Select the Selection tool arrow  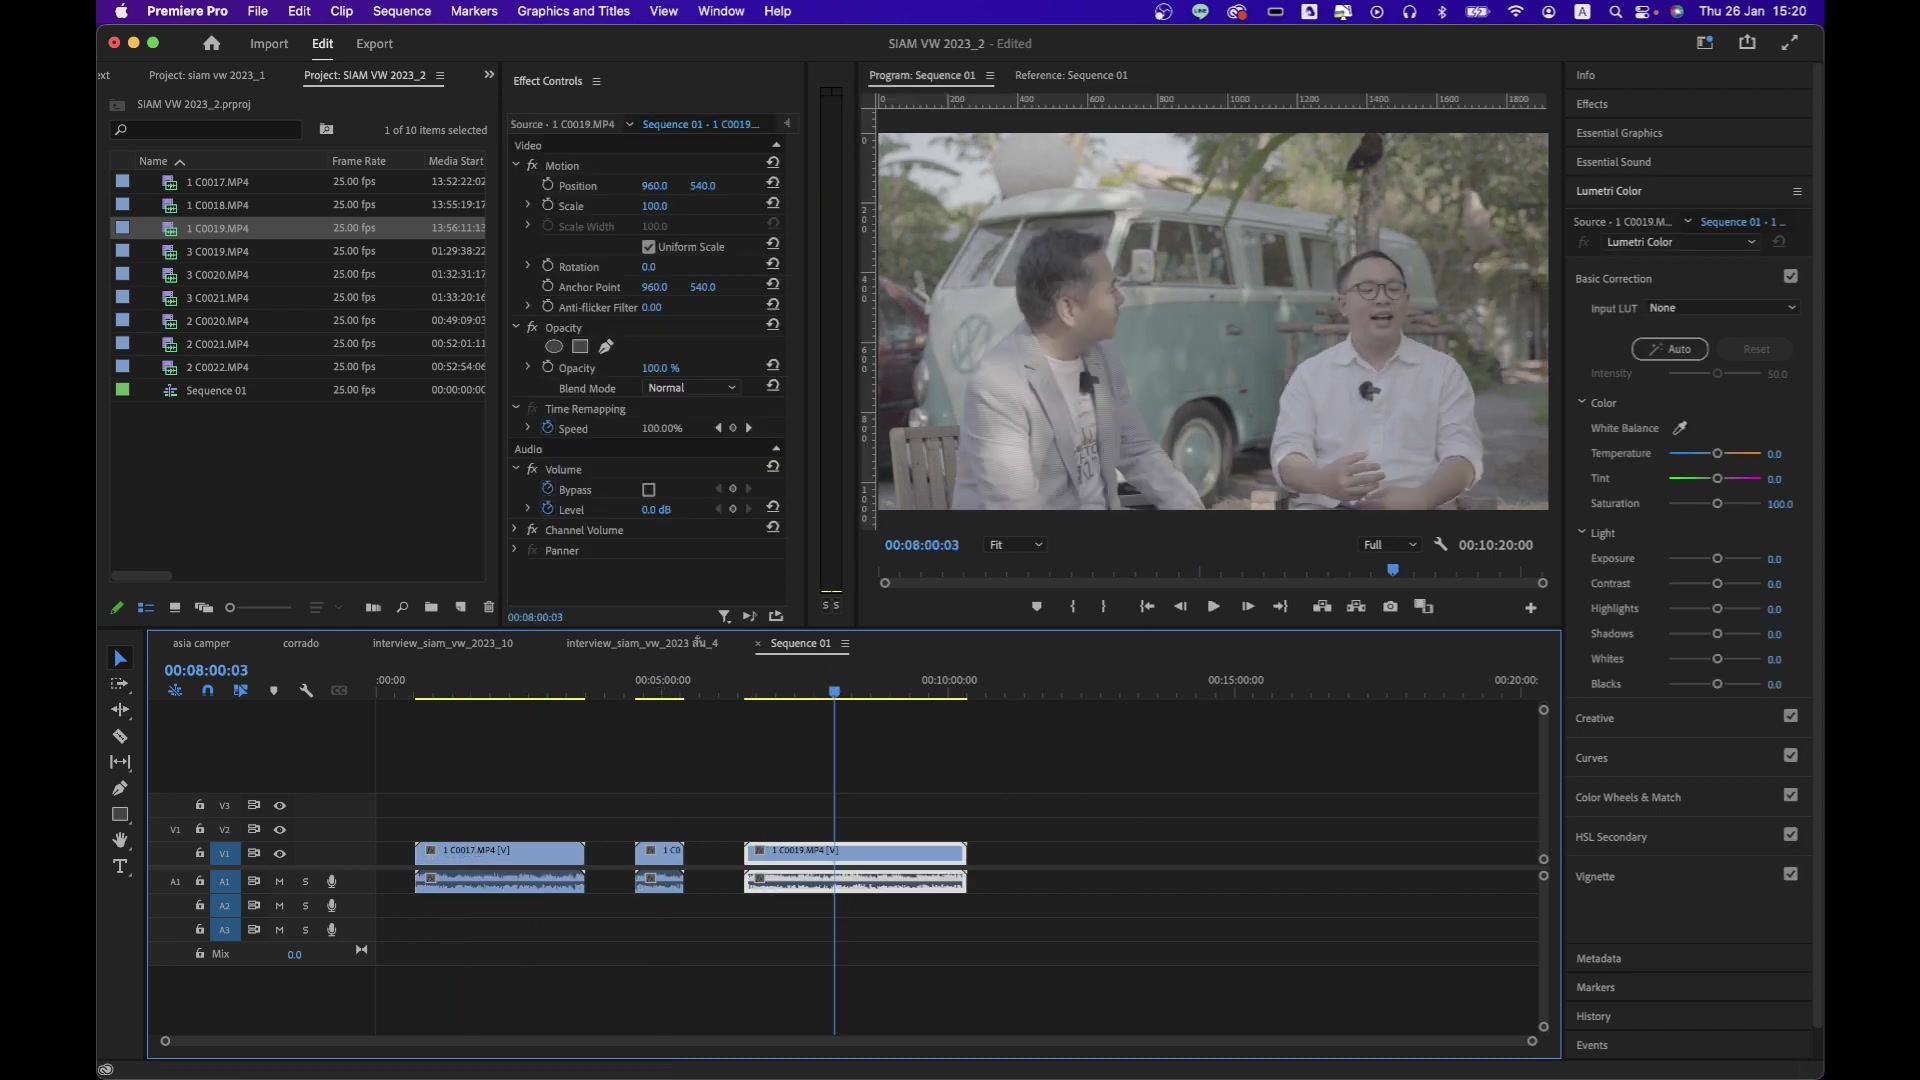(x=120, y=658)
